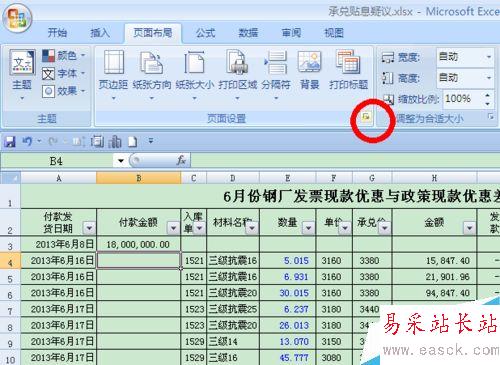Open the filter dropdown for 付款金额
This screenshot has width=500, height=365.
[x=174, y=228]
